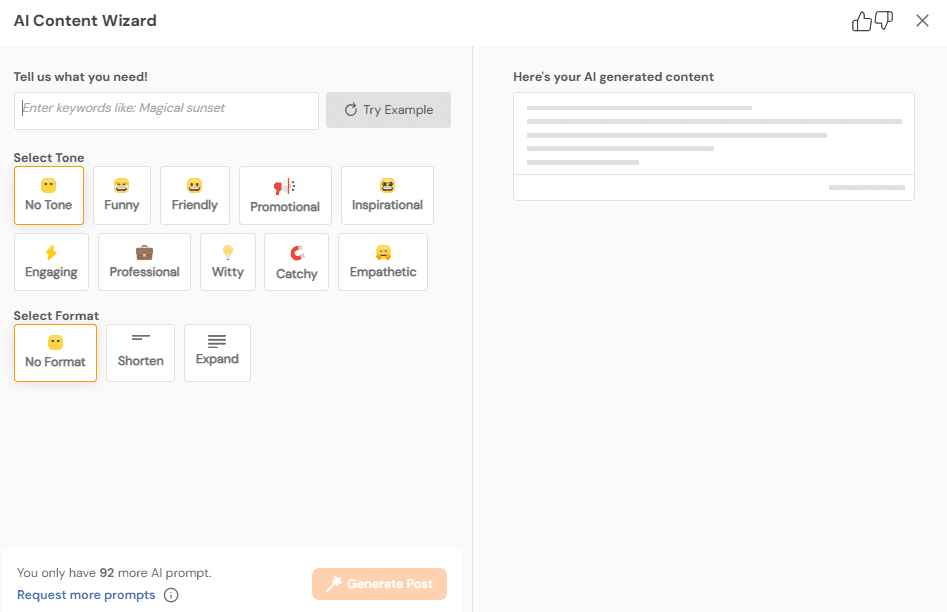Open the Request more prompts link

(84, 594)
